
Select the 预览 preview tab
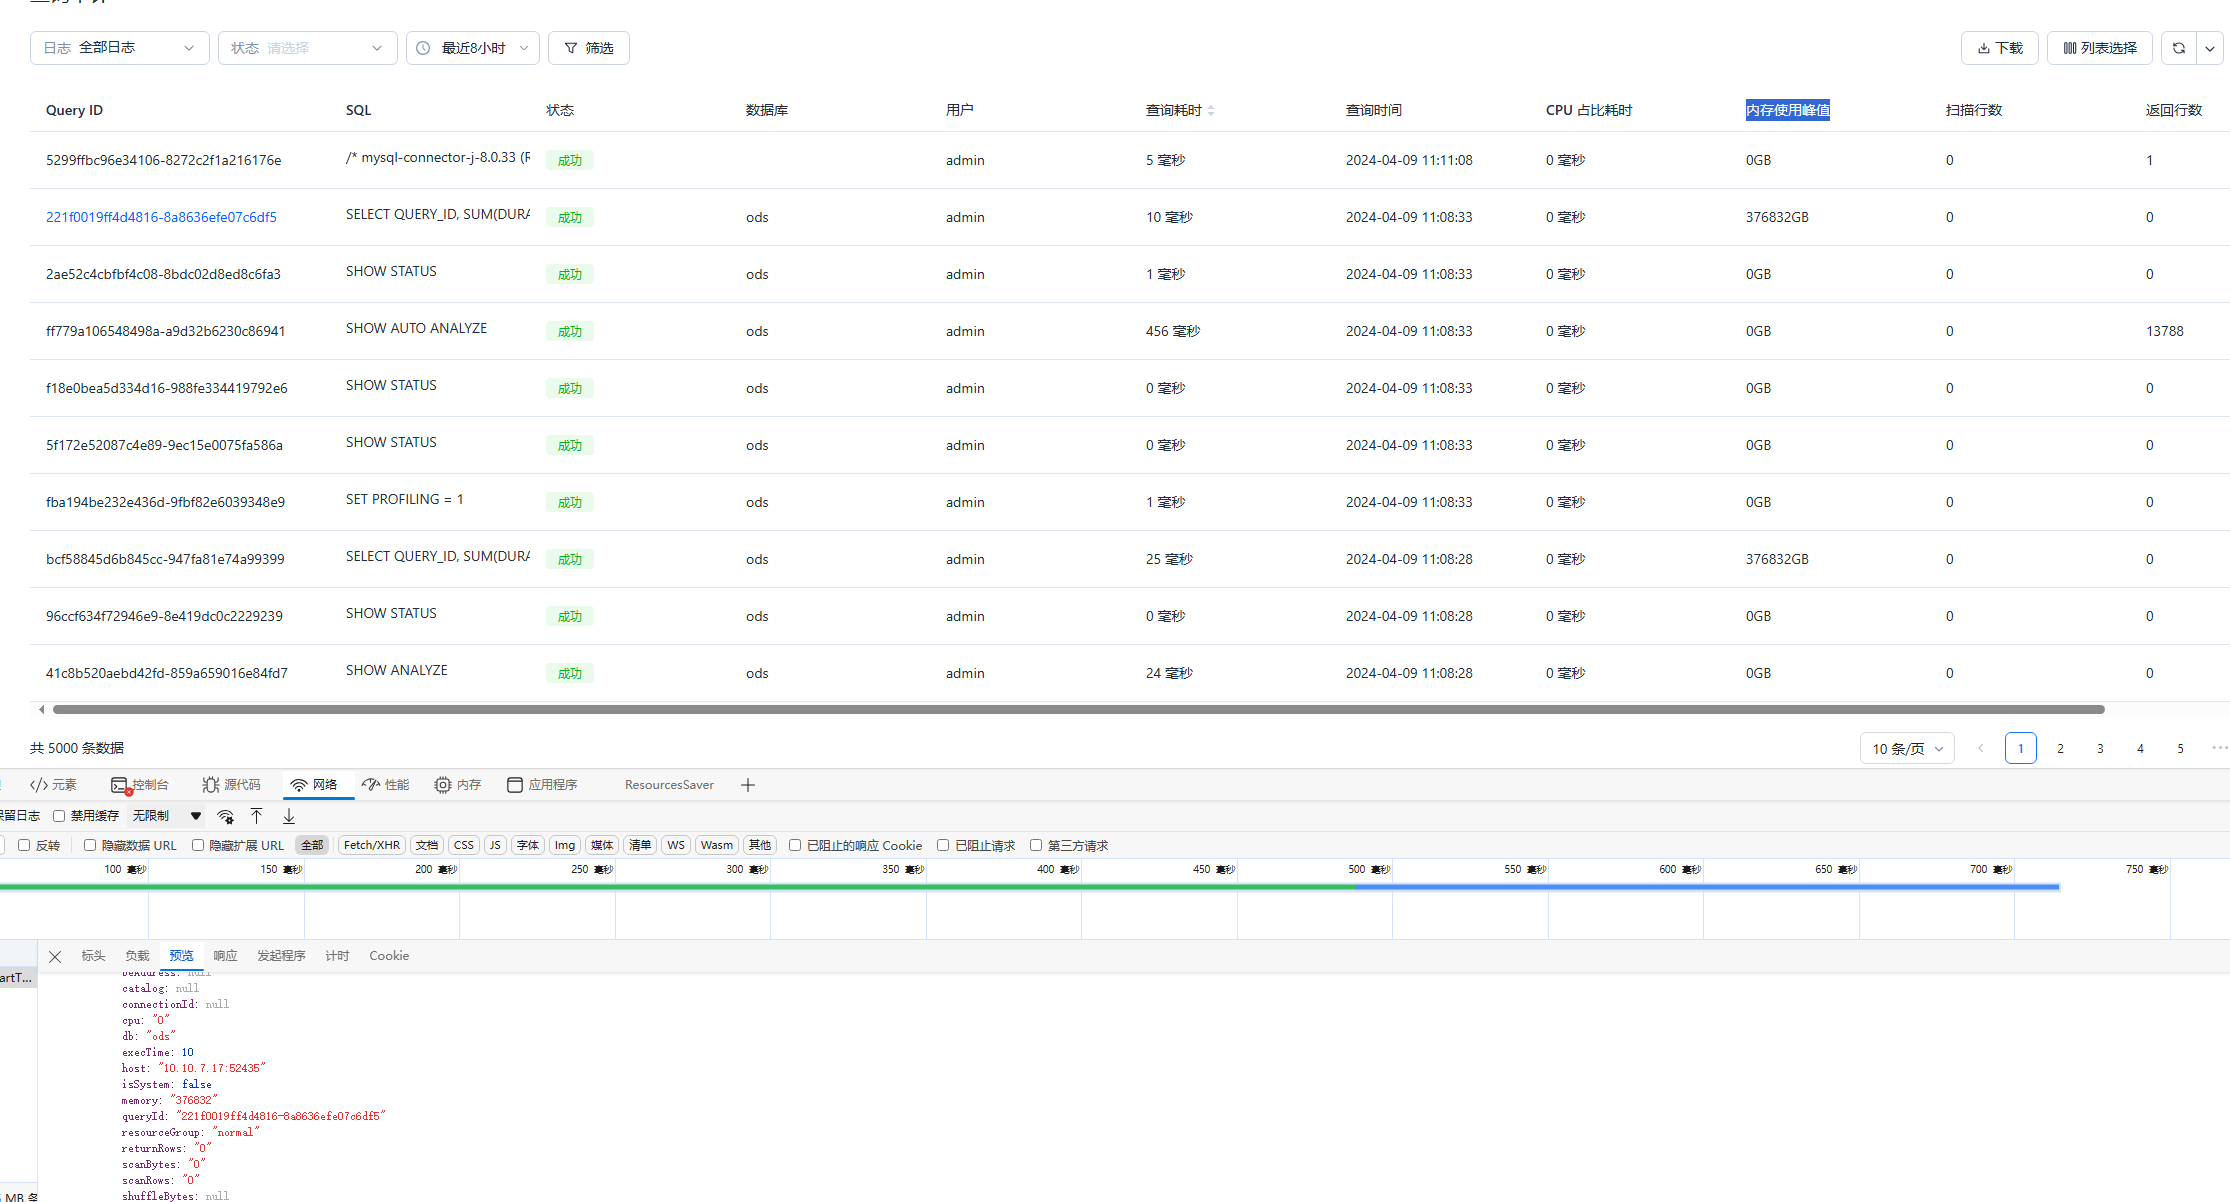[181, 956]
